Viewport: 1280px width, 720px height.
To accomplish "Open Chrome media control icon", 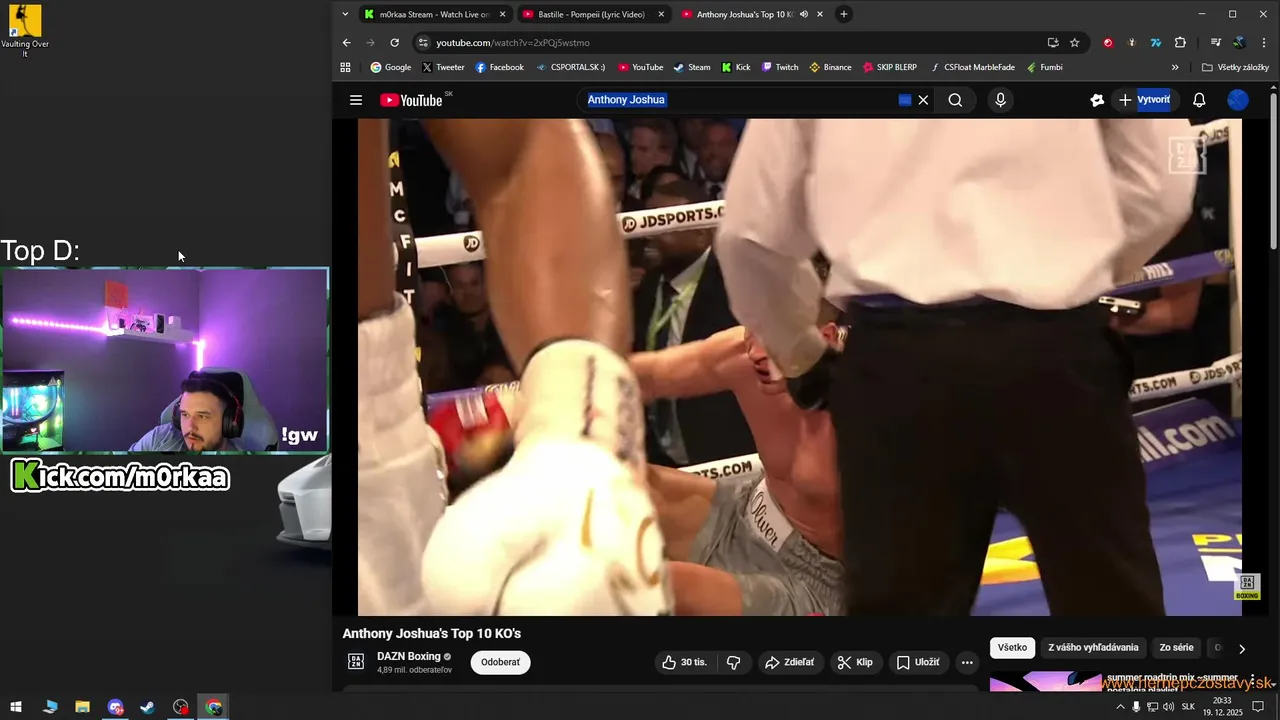I will (1216, 43).
